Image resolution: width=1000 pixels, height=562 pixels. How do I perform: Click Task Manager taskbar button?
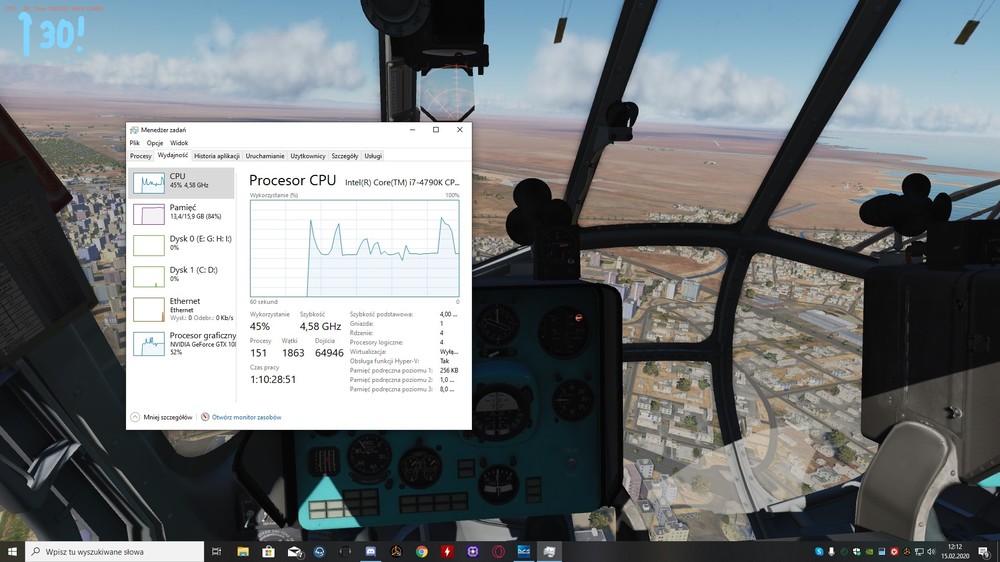tap(549, 551)
